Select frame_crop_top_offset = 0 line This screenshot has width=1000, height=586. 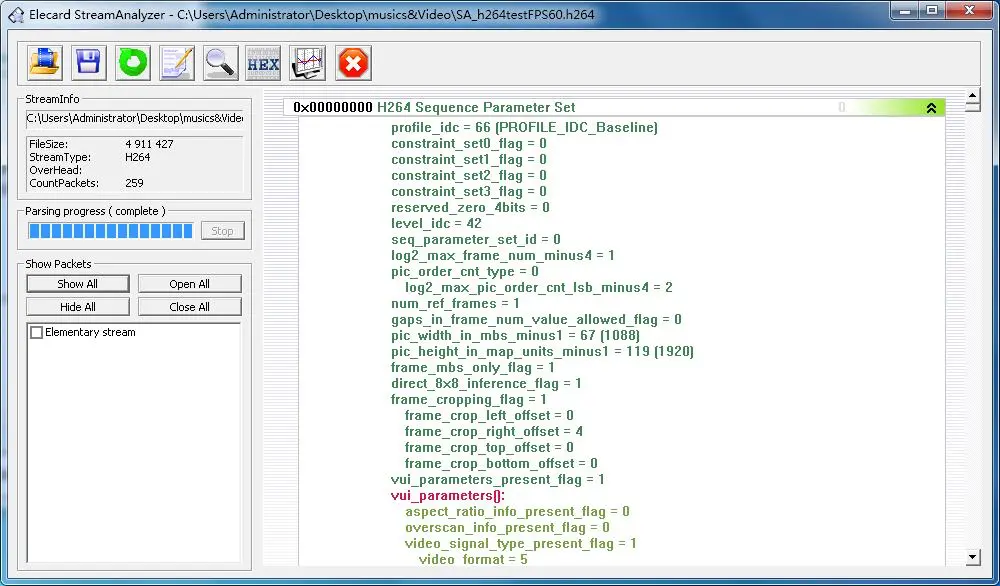coord(489,448)
